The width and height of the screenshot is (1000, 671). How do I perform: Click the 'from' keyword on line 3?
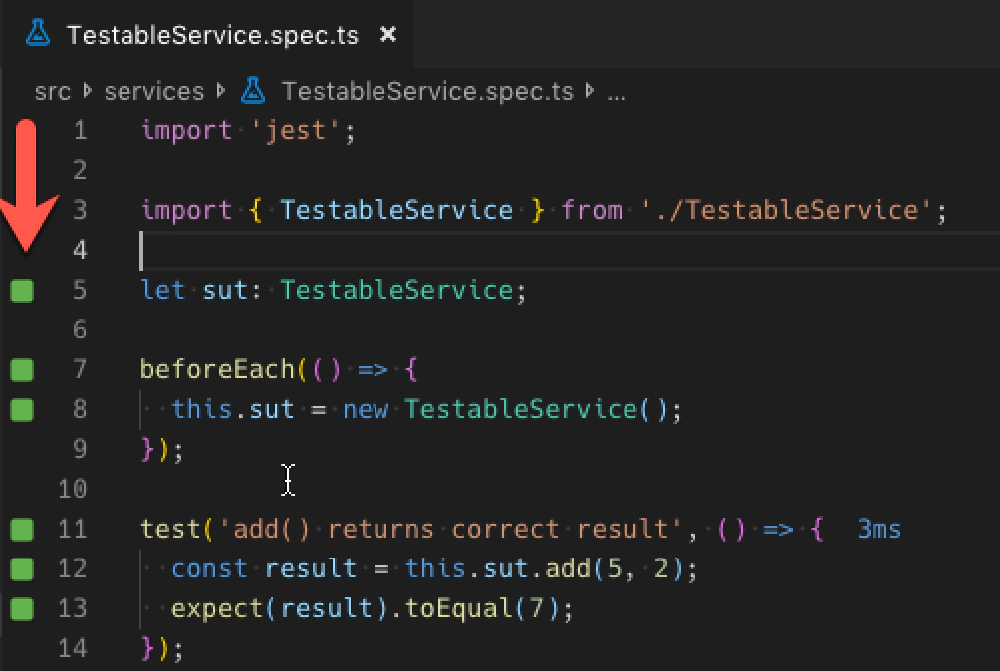coord(592,210)
